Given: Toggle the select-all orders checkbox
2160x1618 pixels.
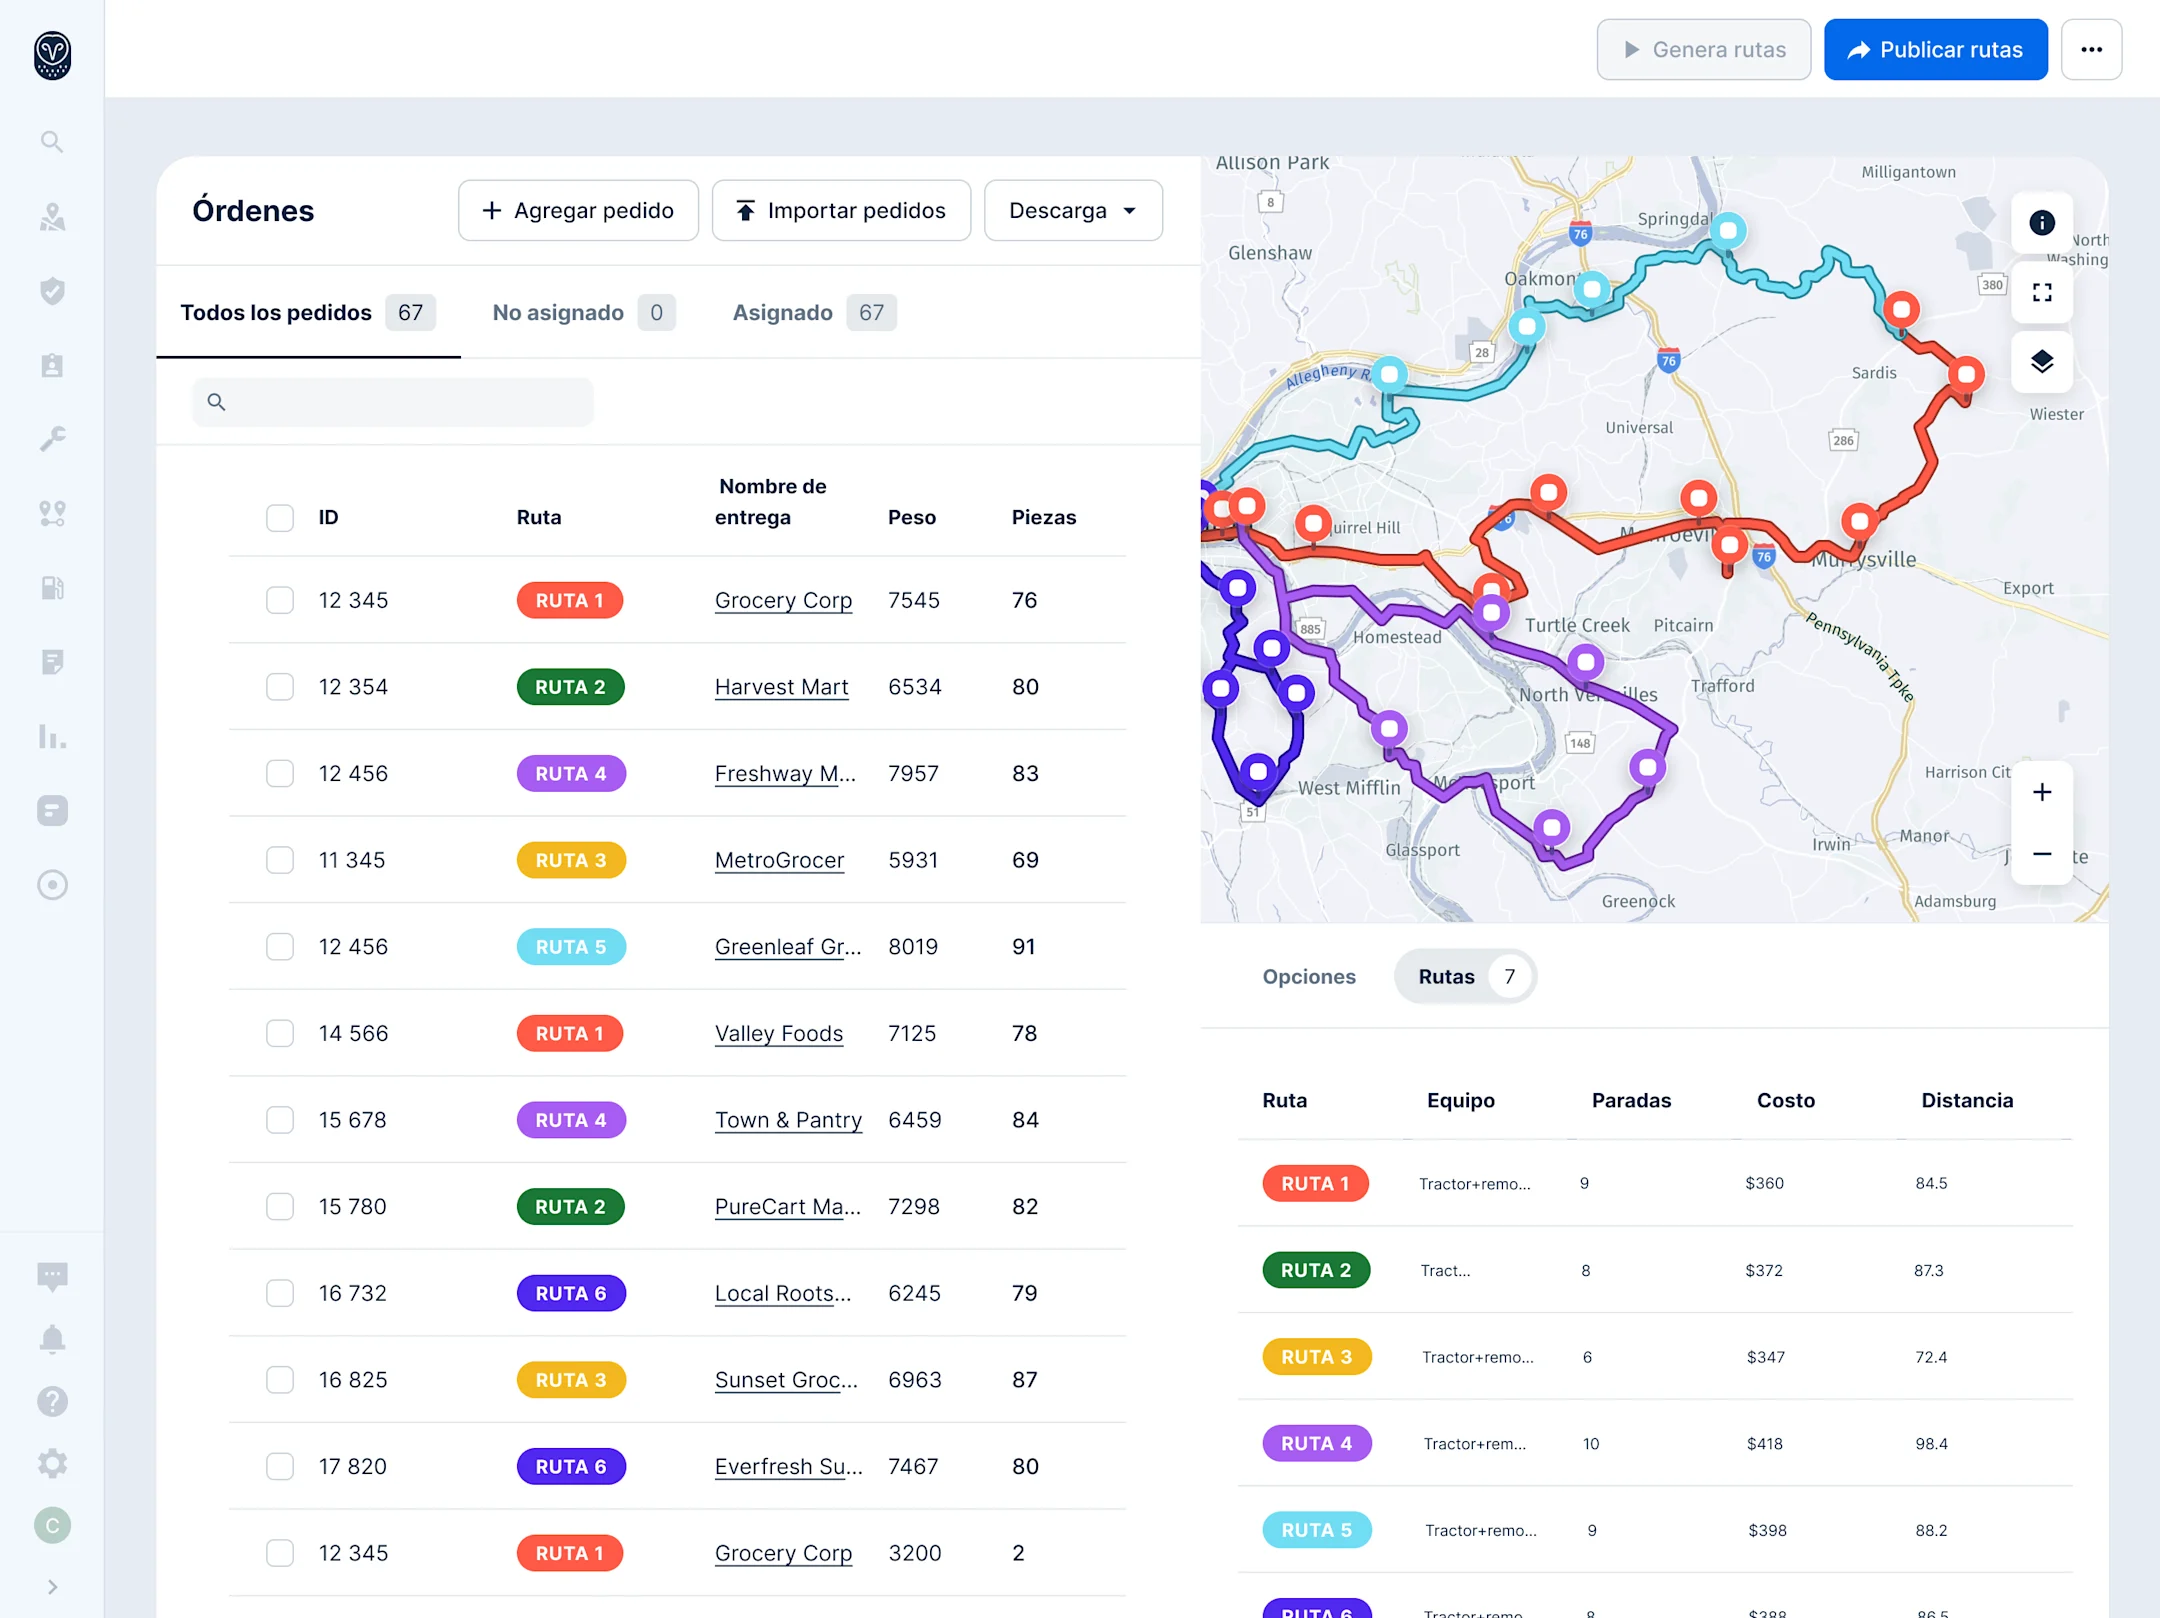Looking at the screenshot, I should (x=280, y=517).
